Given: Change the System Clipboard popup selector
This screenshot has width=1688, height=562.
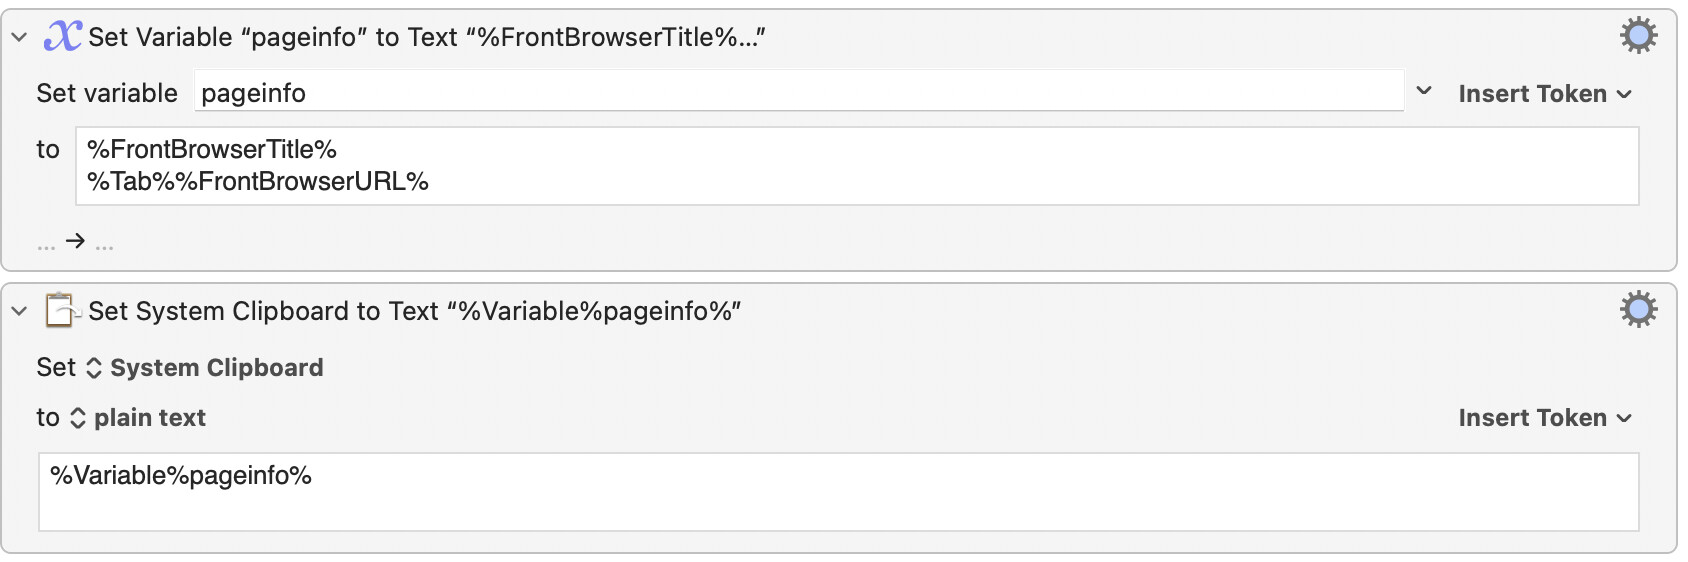Looking at the screenshot, I should (204, 368).
